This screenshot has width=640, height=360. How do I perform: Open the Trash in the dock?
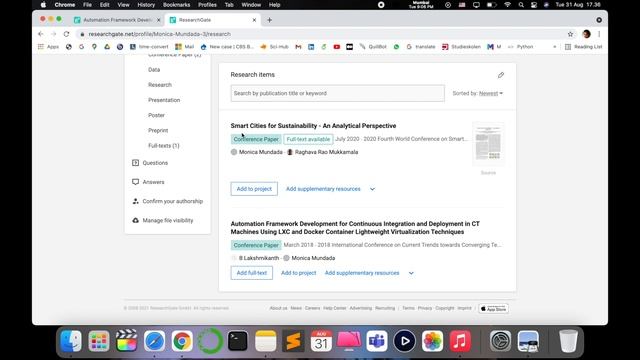568,341
